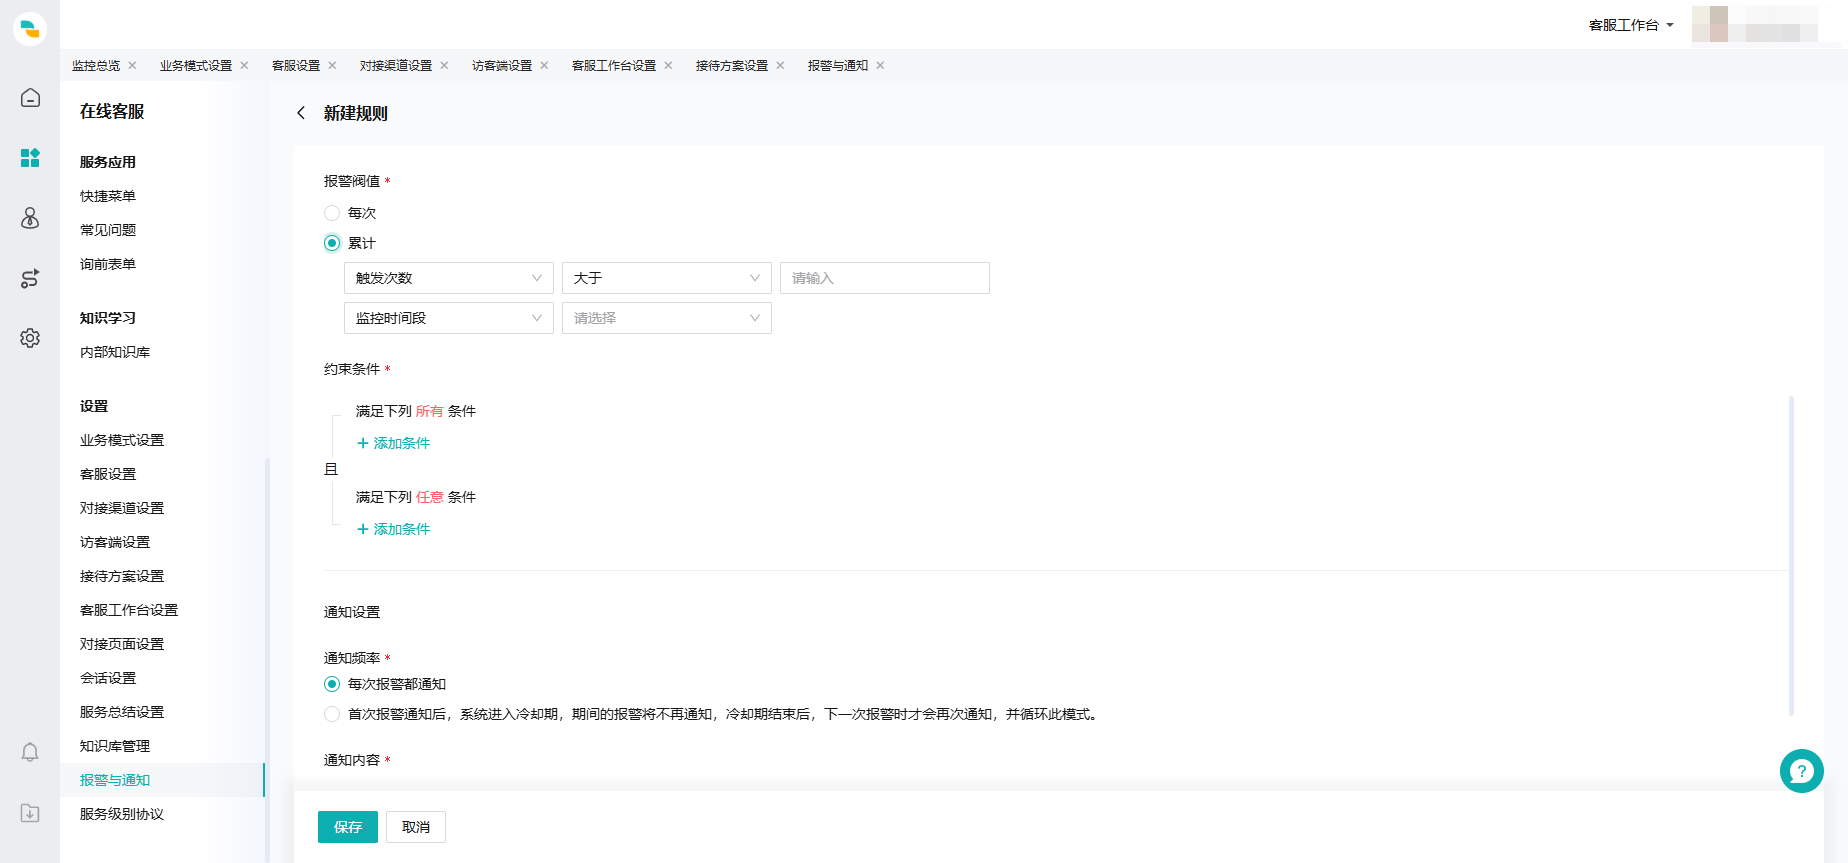Switch to the 业务模式设置 tab

(x=196, y=66)
